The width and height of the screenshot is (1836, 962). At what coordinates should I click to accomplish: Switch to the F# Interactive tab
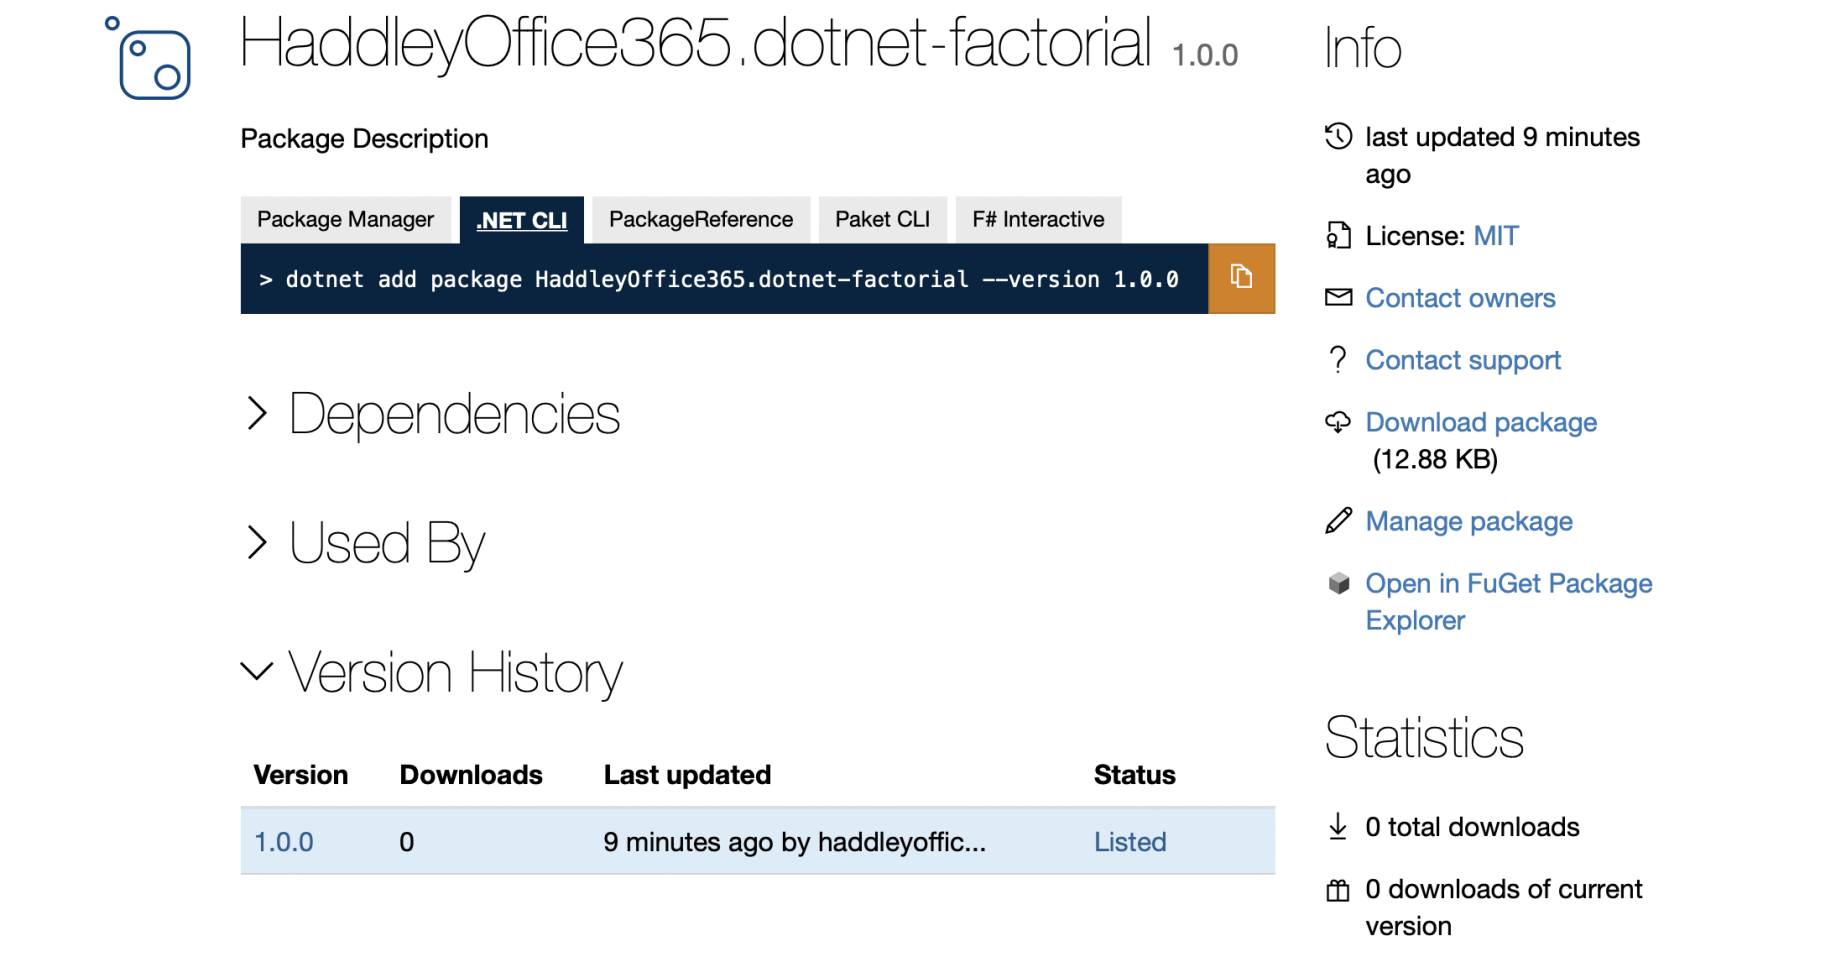click(x=1037, y=220)
